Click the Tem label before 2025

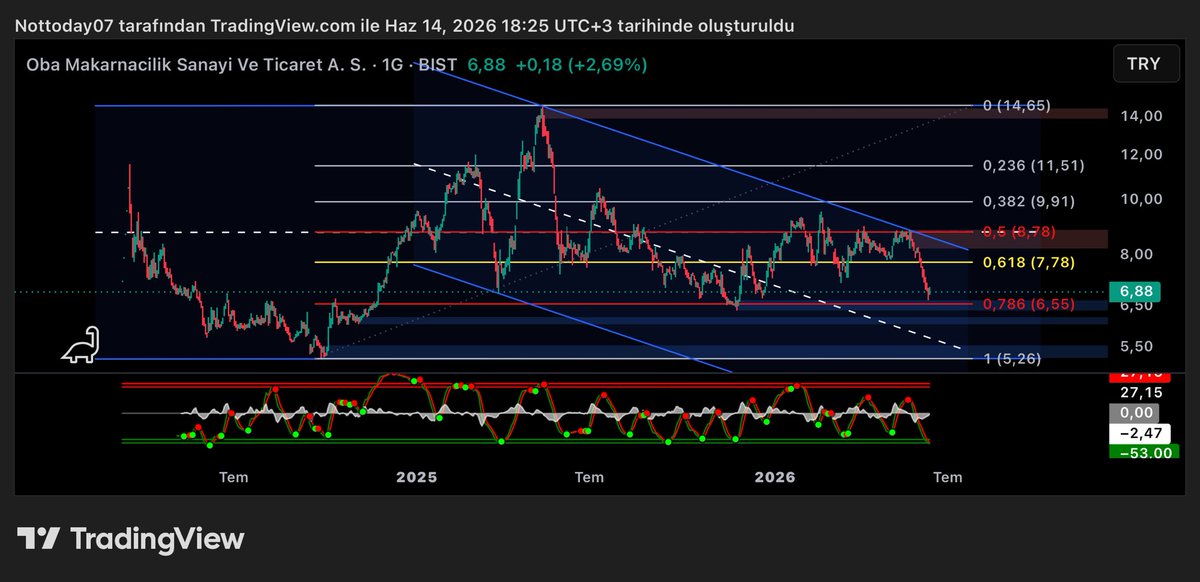[234, 477]
